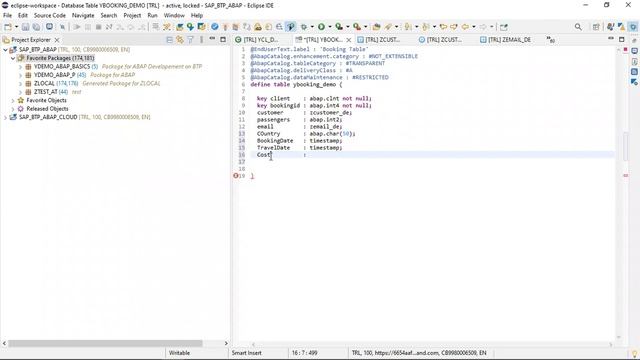
Task: Click Project Explorer scroll right arrow
Action: coord(226,344)
